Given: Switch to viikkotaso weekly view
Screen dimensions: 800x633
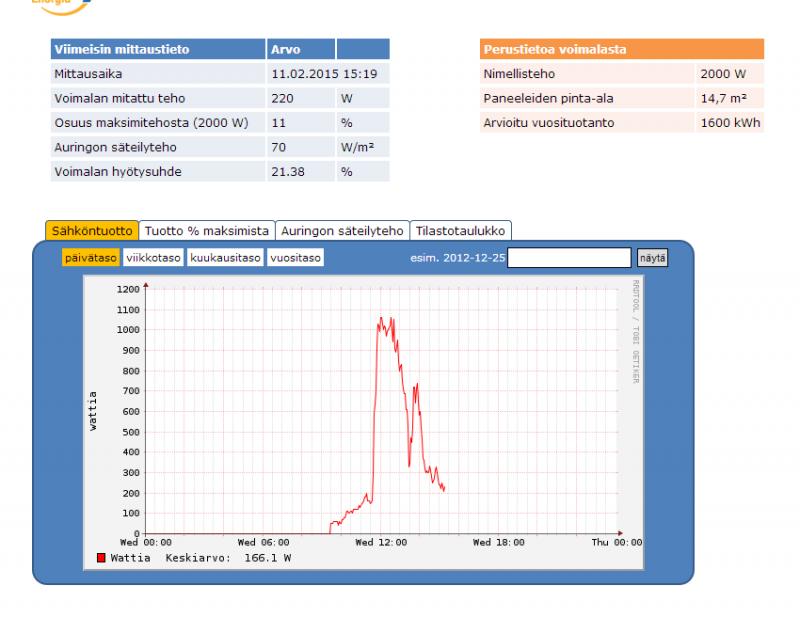Looking at the screenshot, I should [x=154, y=258].
